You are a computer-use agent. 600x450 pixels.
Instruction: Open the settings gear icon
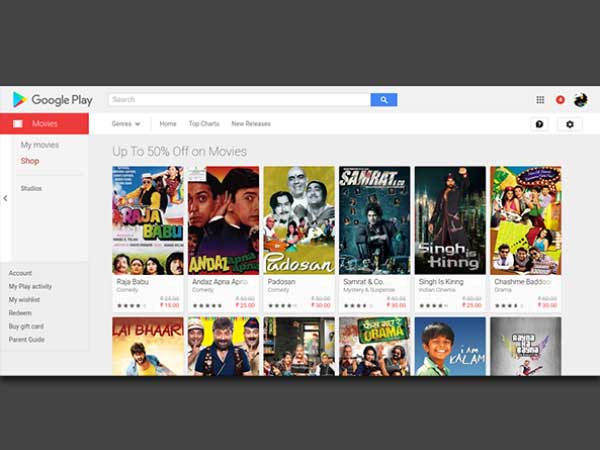point(570,124)
